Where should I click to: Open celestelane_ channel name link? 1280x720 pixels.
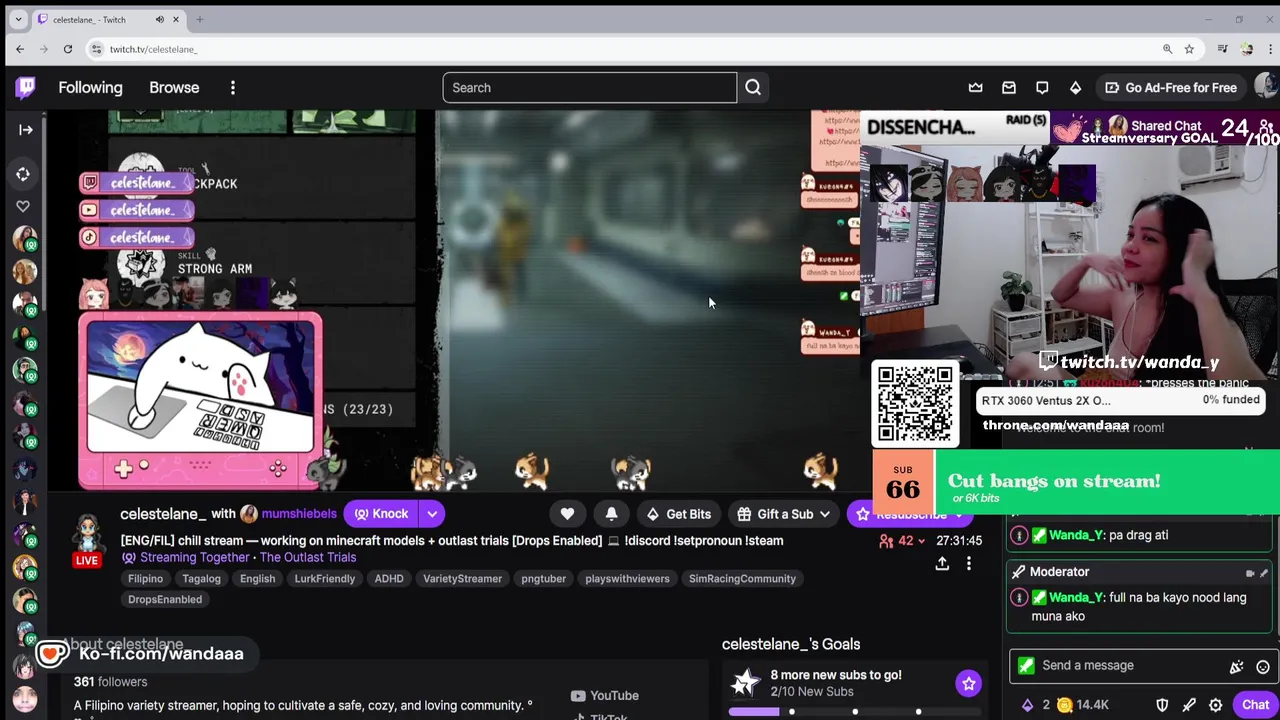click(163, 514)
